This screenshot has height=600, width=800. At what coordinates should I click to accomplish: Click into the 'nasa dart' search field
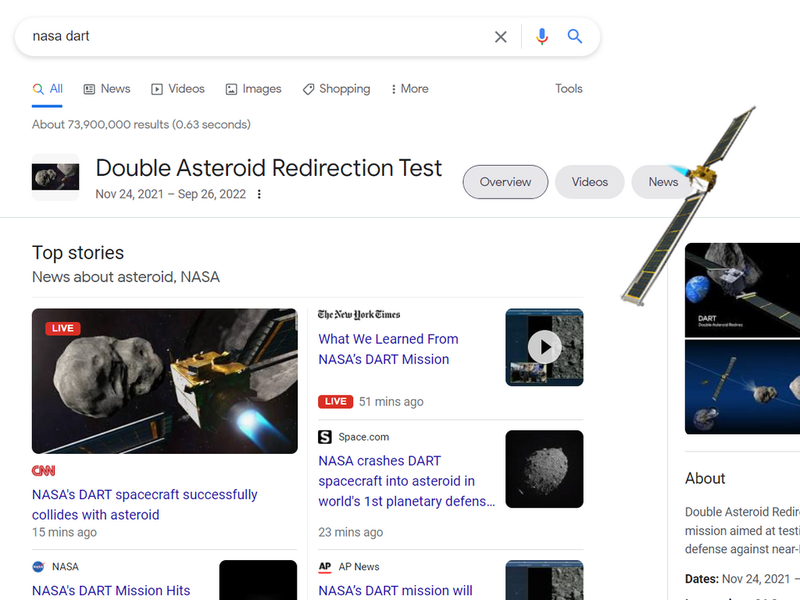pyautogui.click(x=255, y=36)
